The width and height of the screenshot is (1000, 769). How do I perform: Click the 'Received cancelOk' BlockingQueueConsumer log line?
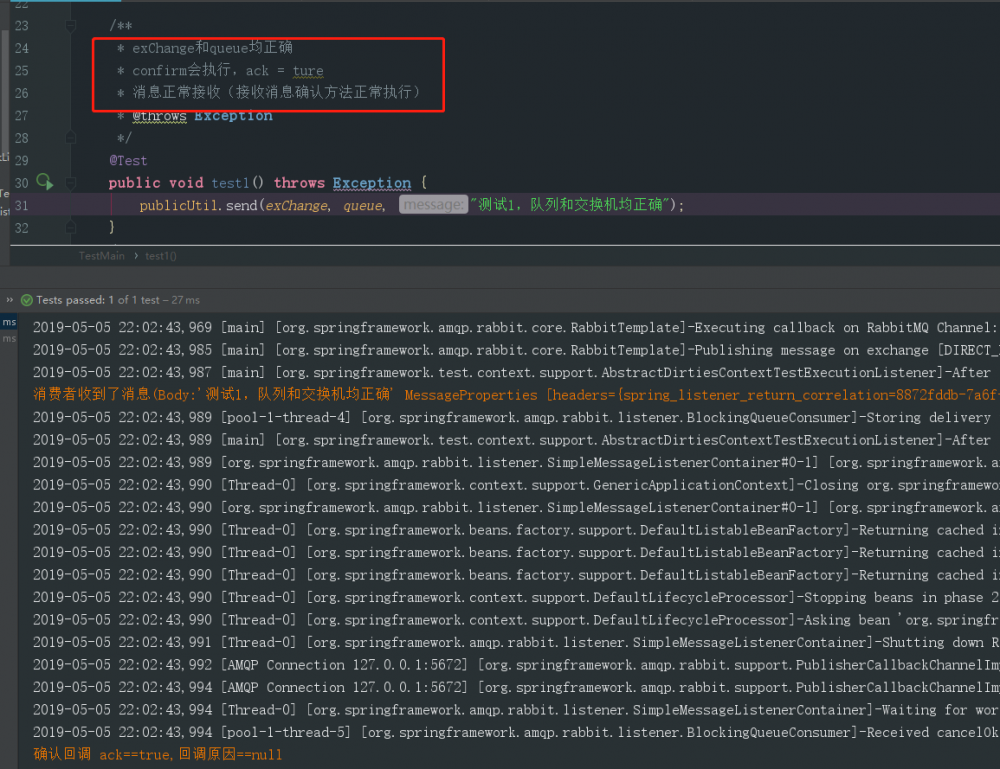pyautogui.click(x=516, y=732)
